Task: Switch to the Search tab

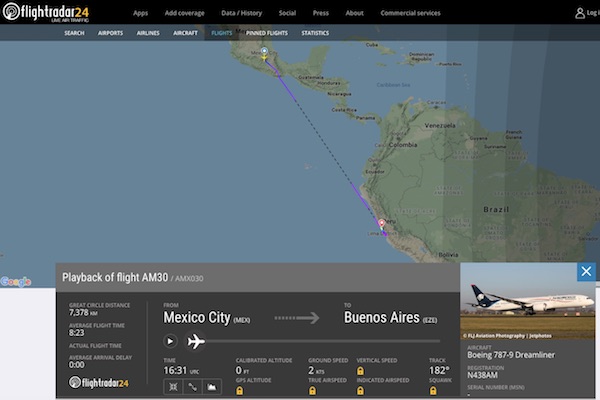Action: [74, 33]
